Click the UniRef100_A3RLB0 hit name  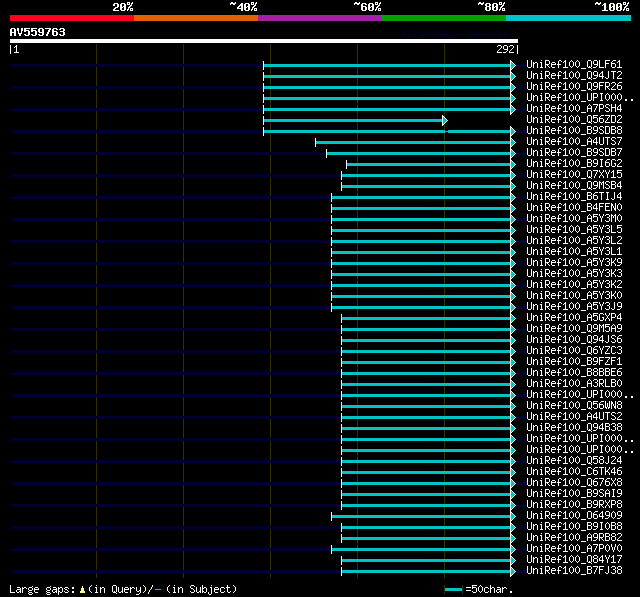(574, 384)
